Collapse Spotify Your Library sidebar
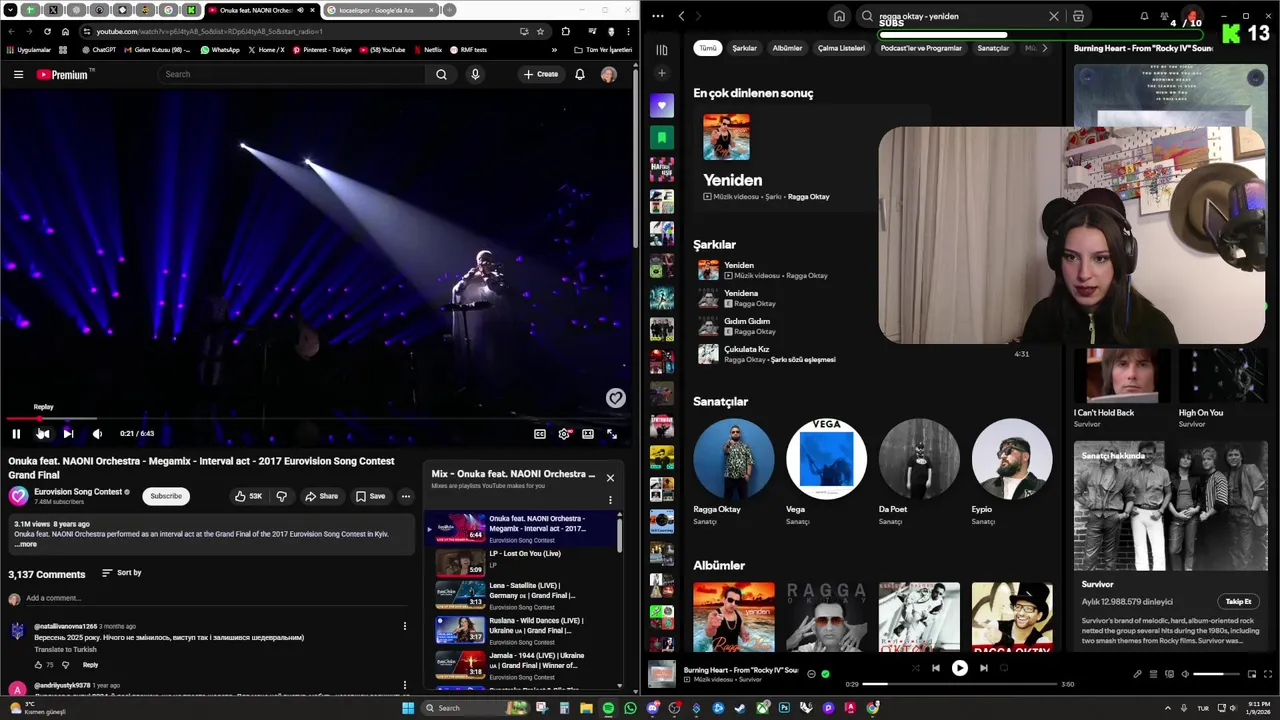The width and height of the screenshot is (1280, 720). tap(662, 50)
